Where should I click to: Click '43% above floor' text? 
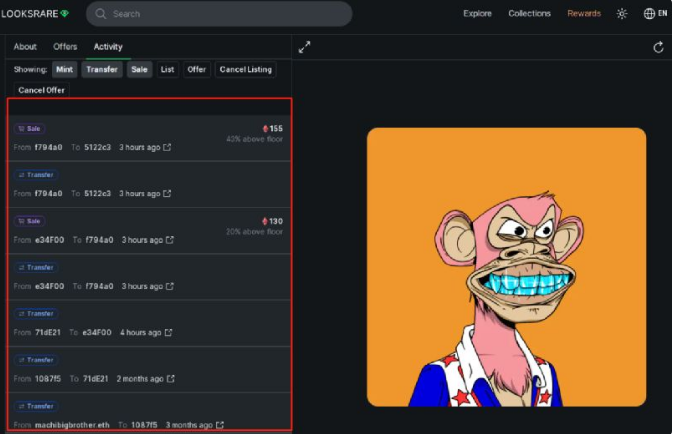click(x=255, y=139)
